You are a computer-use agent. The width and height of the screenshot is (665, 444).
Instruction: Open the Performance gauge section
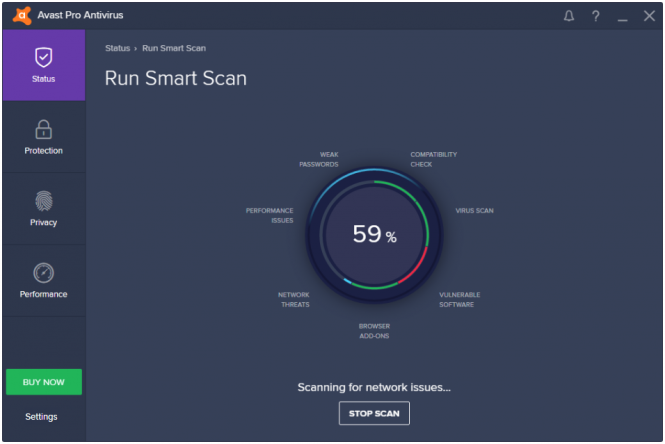click(x=44, y=280)
